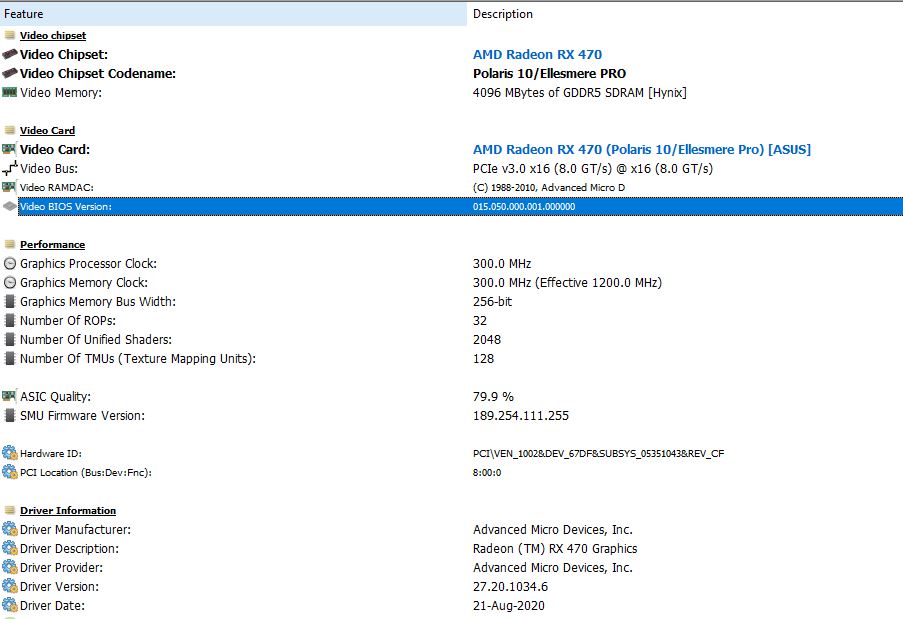The width and height of the screenshot is (903, 619).
Task: Click the Feature column header
Action: click(x=233, y=14)
